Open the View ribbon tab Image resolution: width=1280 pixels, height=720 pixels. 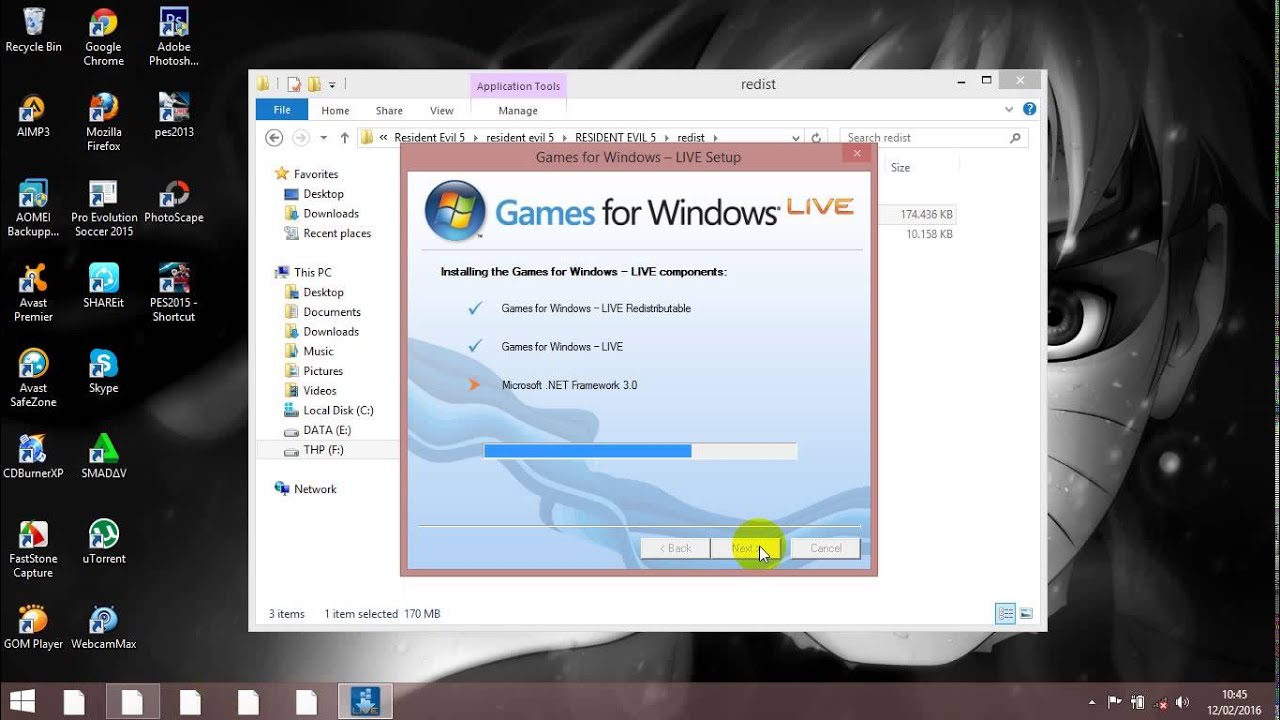coord(441,110)
